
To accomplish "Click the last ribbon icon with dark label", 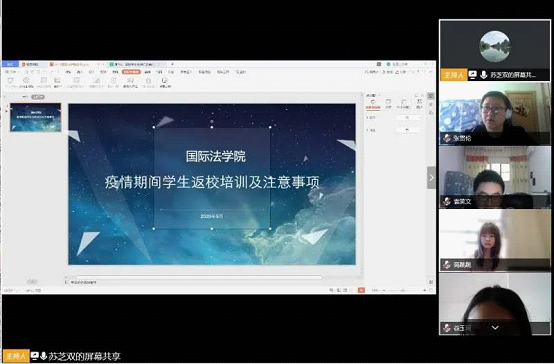I will click(x=164, y=83).
